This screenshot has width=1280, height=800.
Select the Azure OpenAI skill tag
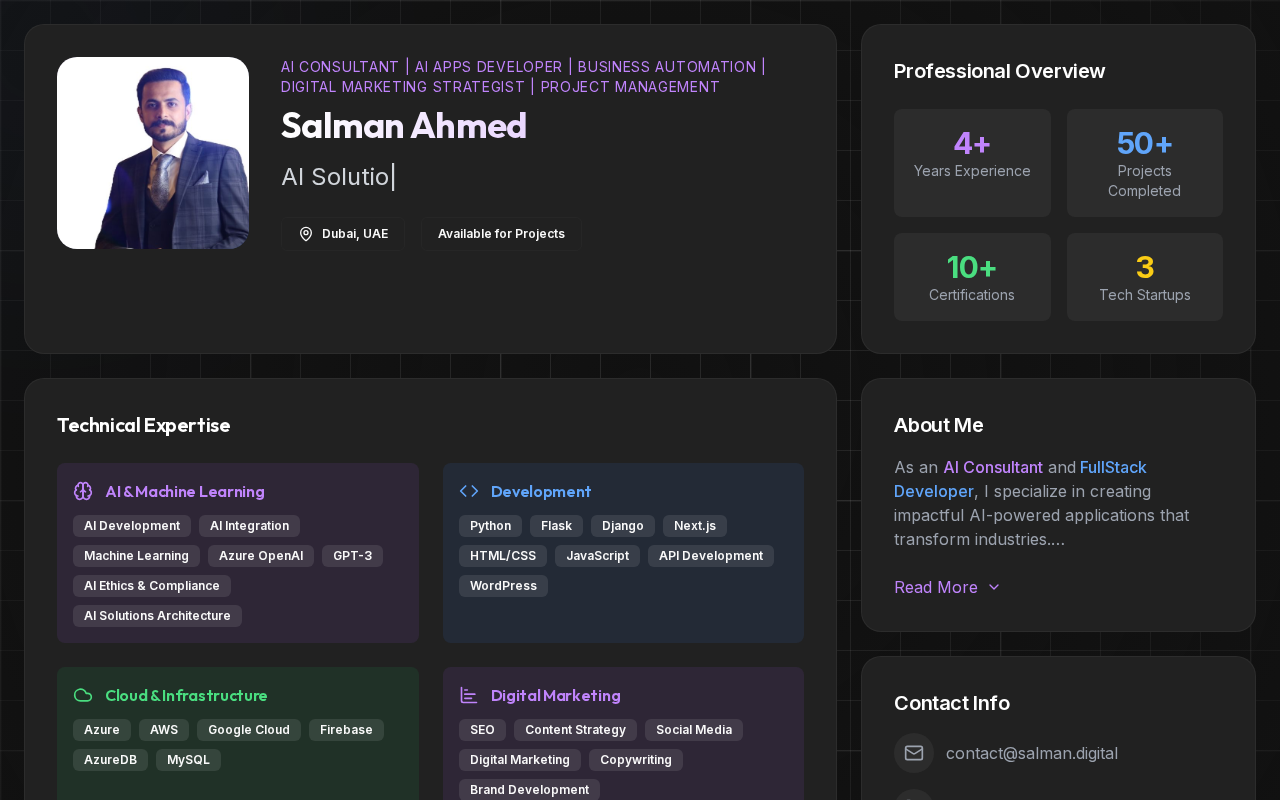pyautogui.click(x=261, y=556)
